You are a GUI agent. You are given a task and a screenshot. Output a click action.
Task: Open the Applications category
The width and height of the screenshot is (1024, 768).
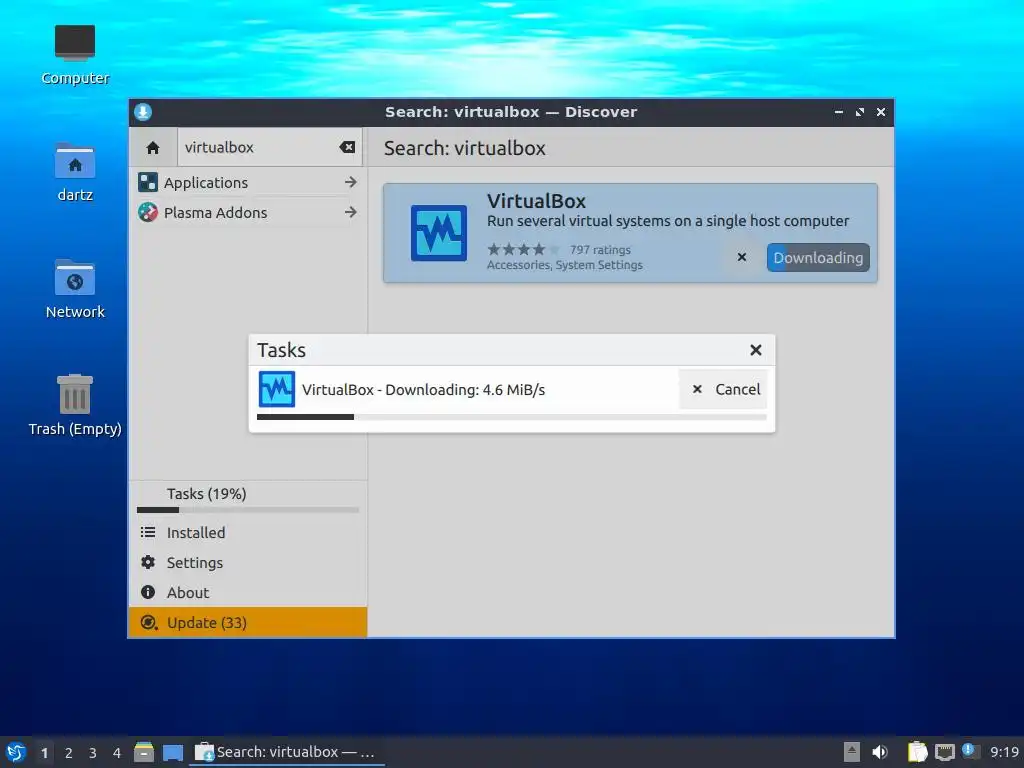coord(248,182)
